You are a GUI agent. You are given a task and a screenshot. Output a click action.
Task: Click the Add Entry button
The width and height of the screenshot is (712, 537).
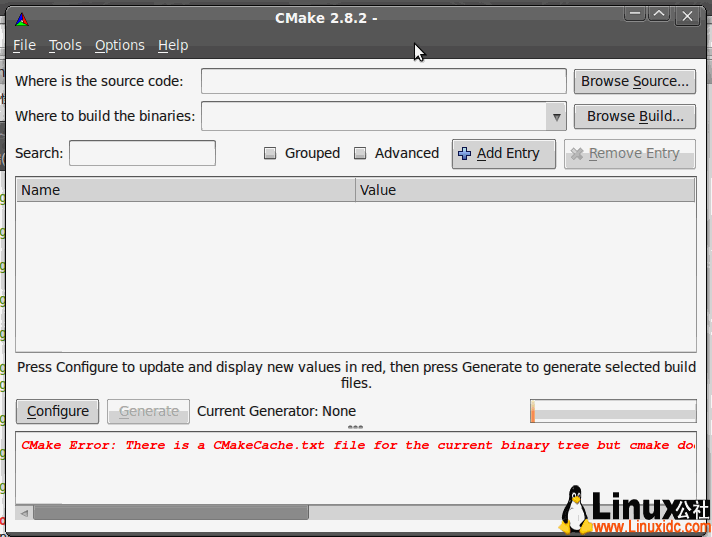[x=504, y=154]
